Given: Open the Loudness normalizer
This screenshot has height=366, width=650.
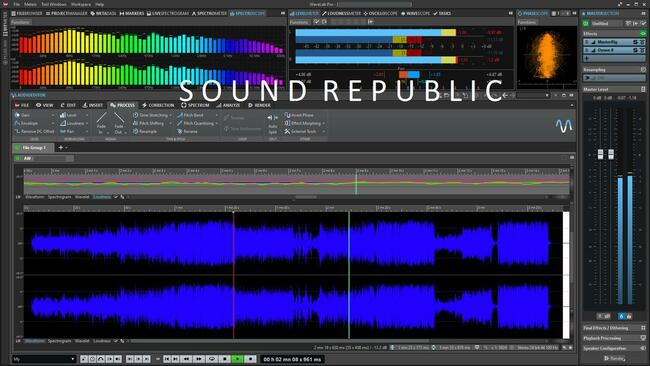Looking at the screenshot, I should 72,123.
